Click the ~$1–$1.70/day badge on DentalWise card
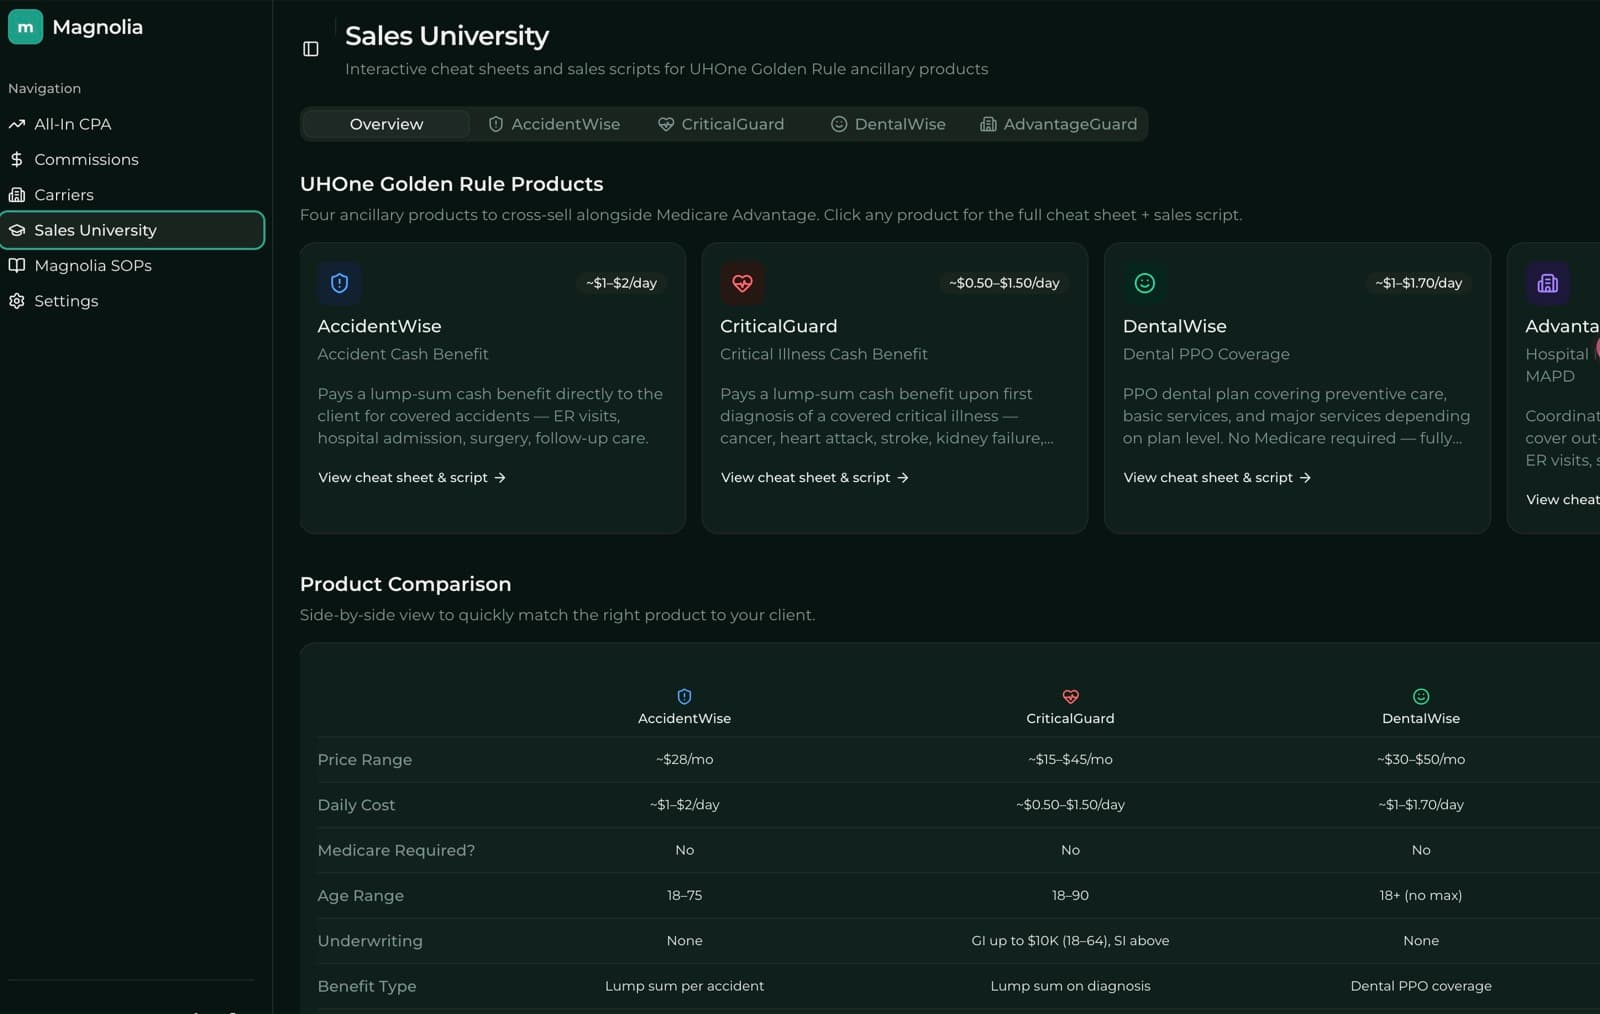The height and width of the screenshot is (1014, 1600). 1418,283
